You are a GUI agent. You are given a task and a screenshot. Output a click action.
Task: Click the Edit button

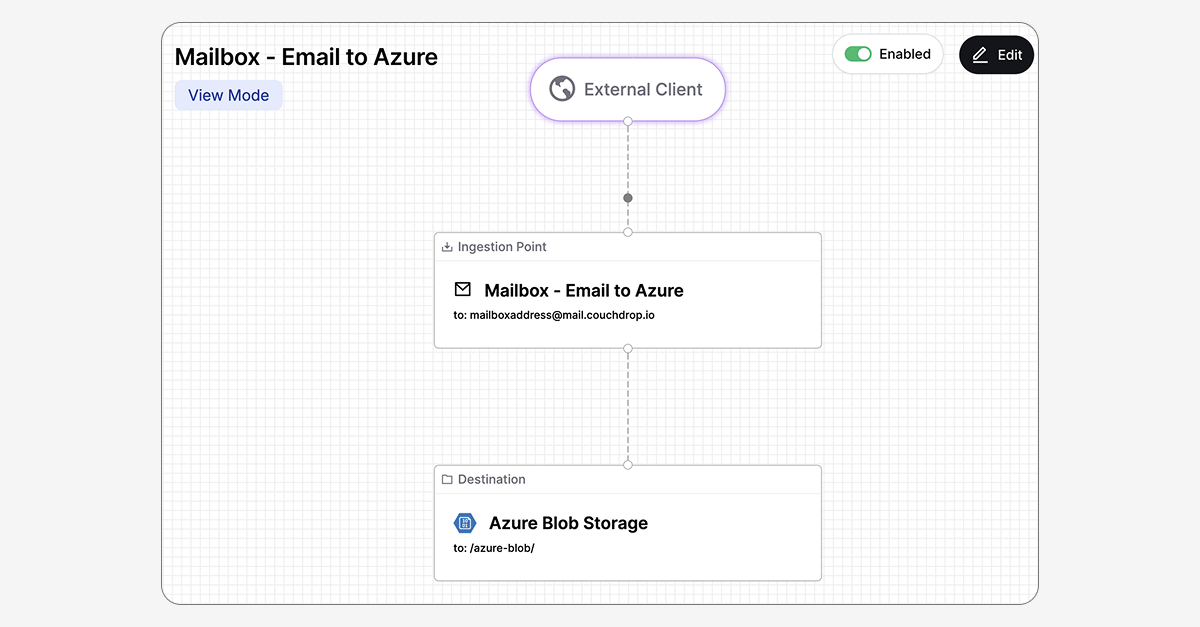click(996, 55)
